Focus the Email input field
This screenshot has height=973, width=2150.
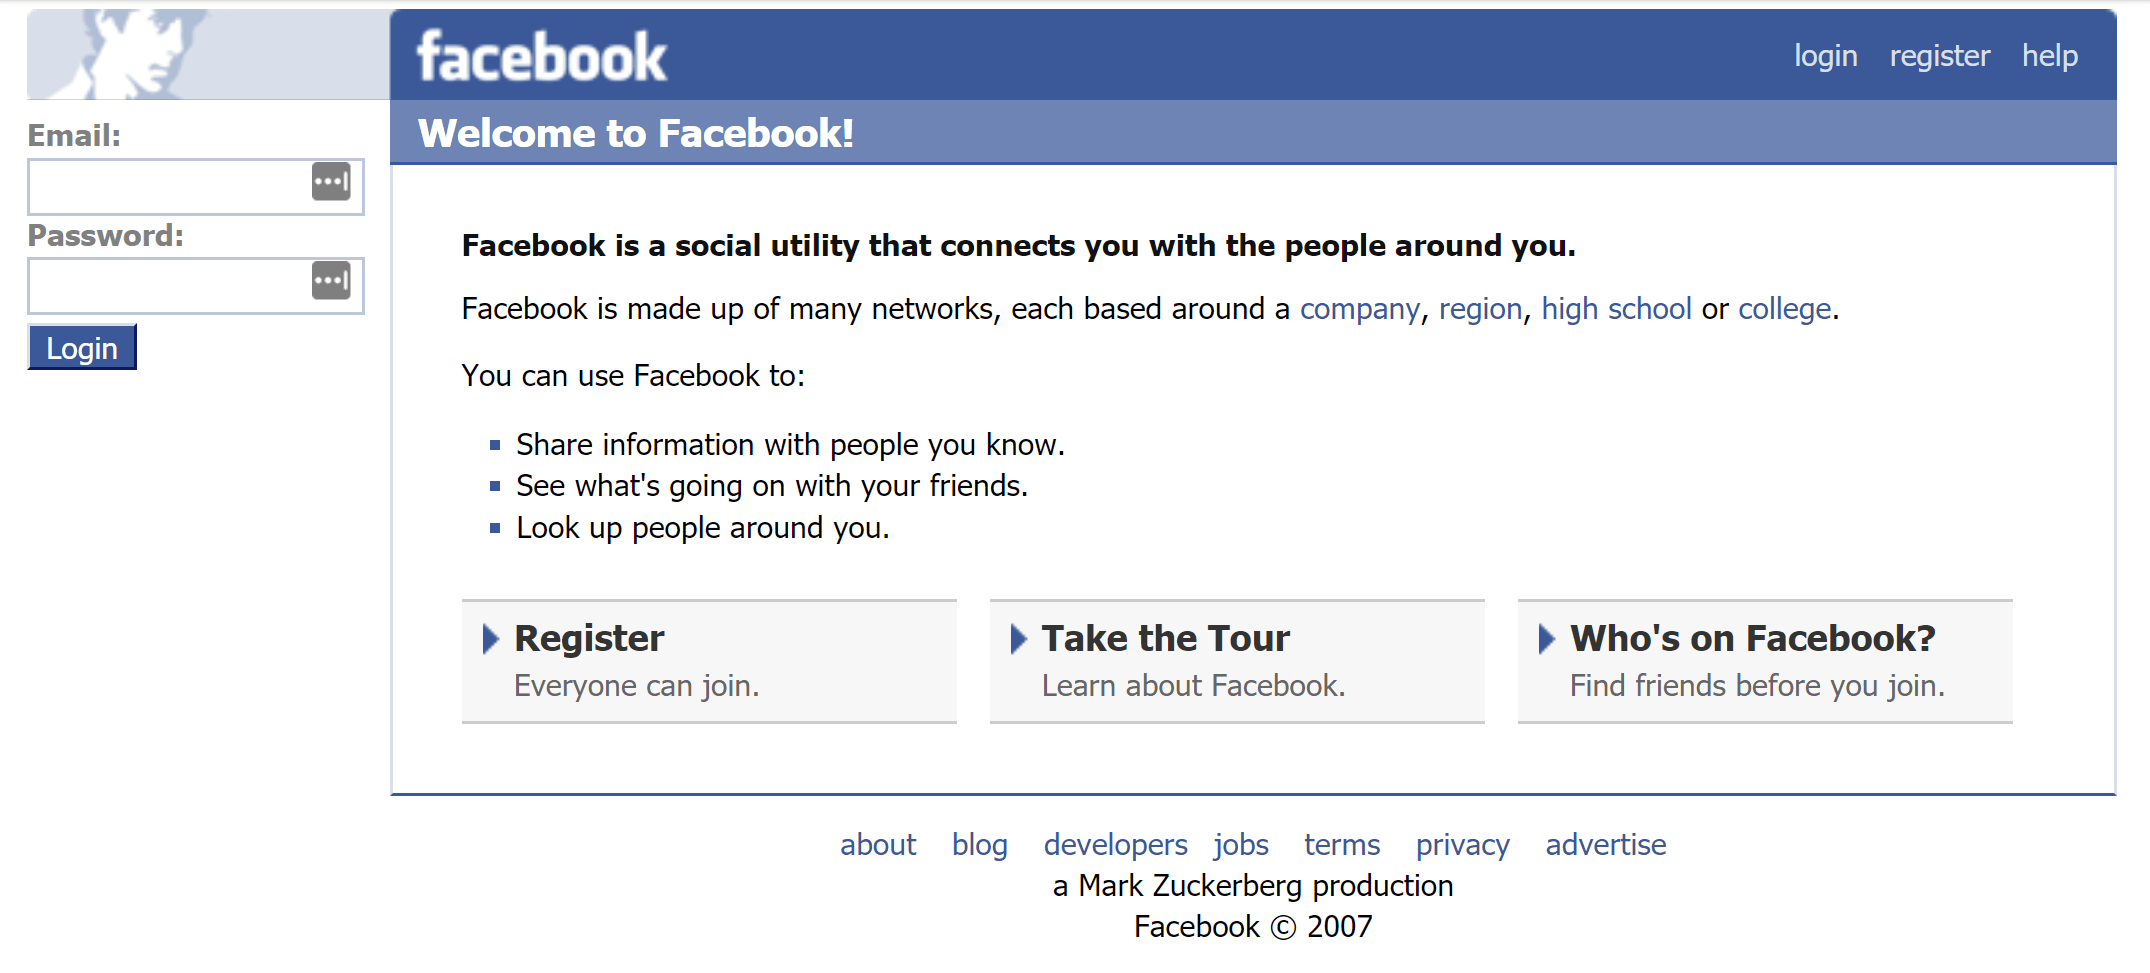click(x=196, y=187)
